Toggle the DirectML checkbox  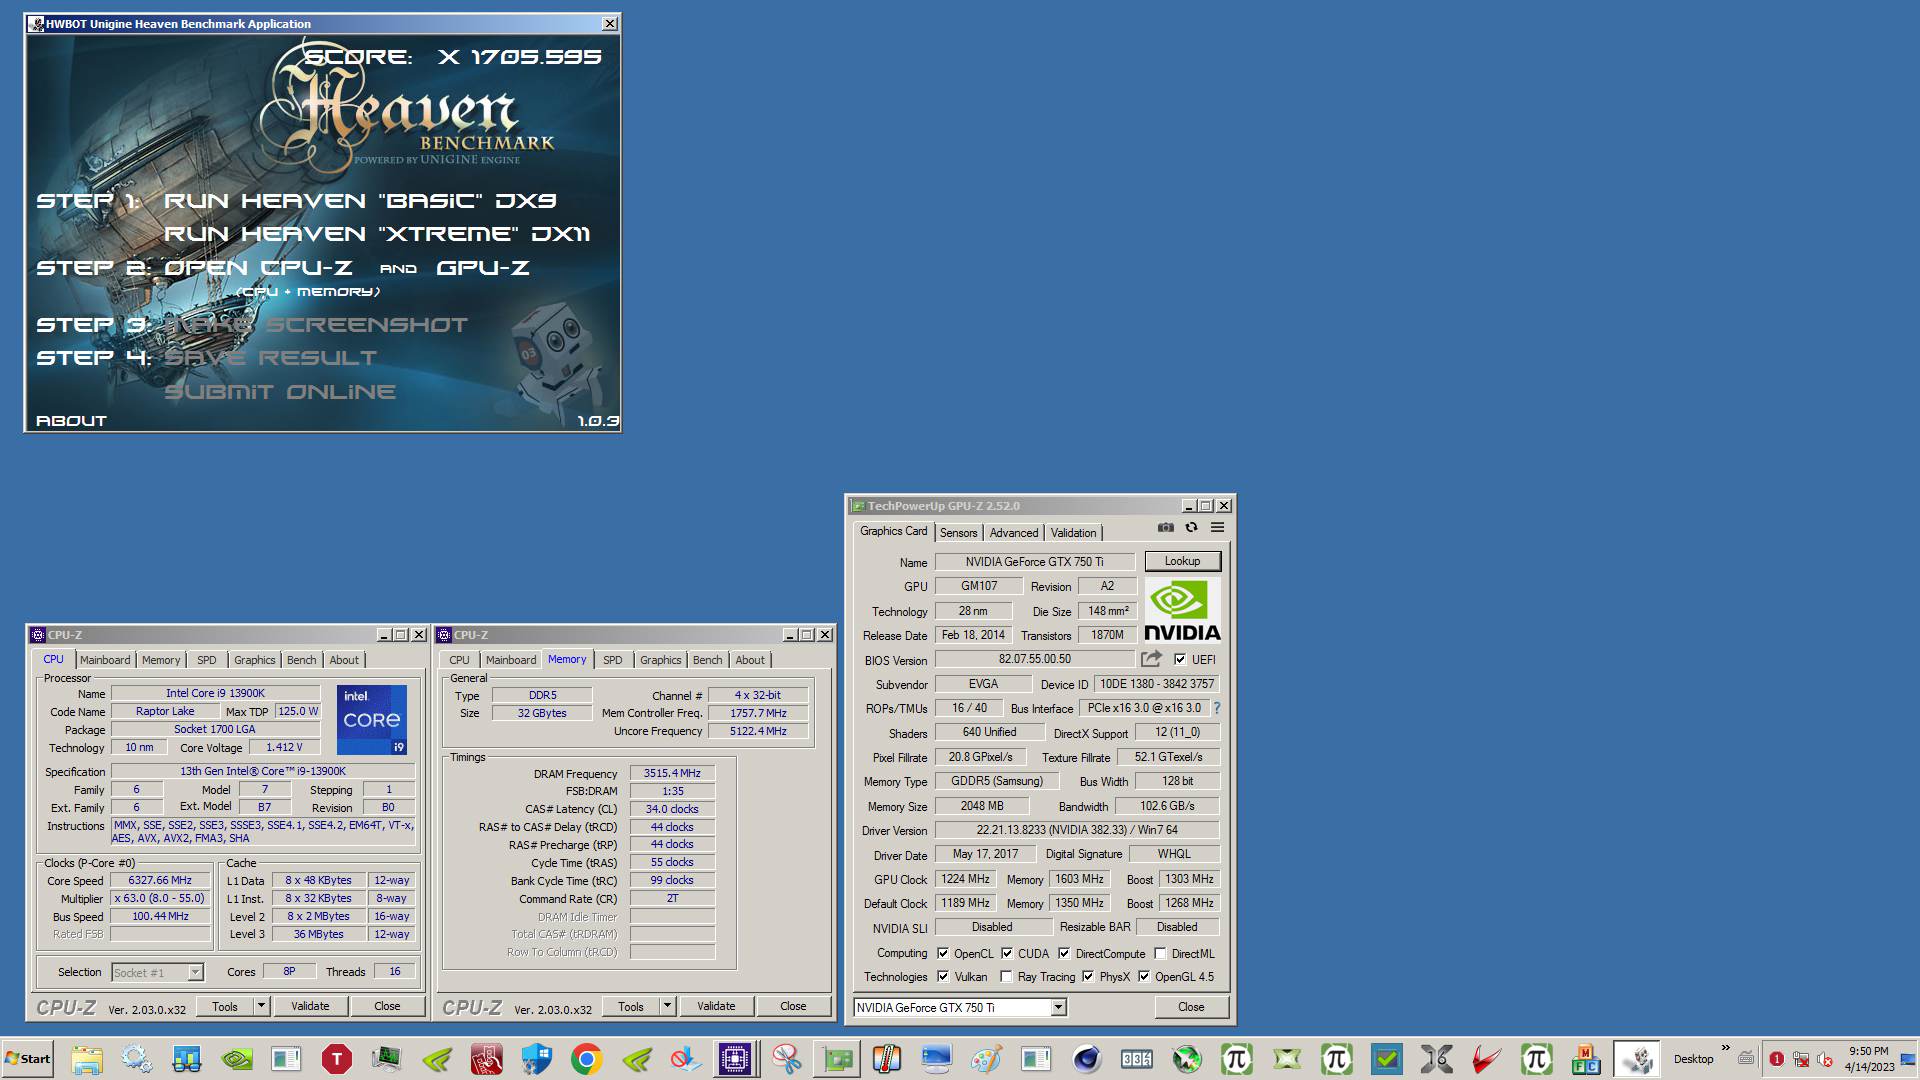(1160, 953)
